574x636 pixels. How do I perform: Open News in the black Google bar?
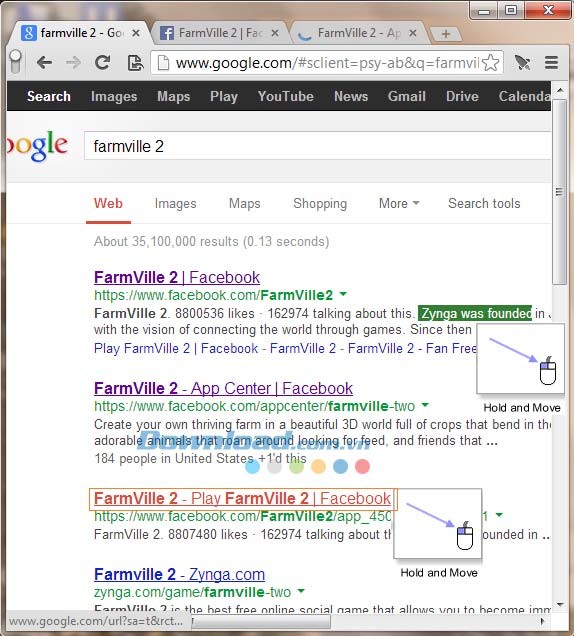[351, 97]
